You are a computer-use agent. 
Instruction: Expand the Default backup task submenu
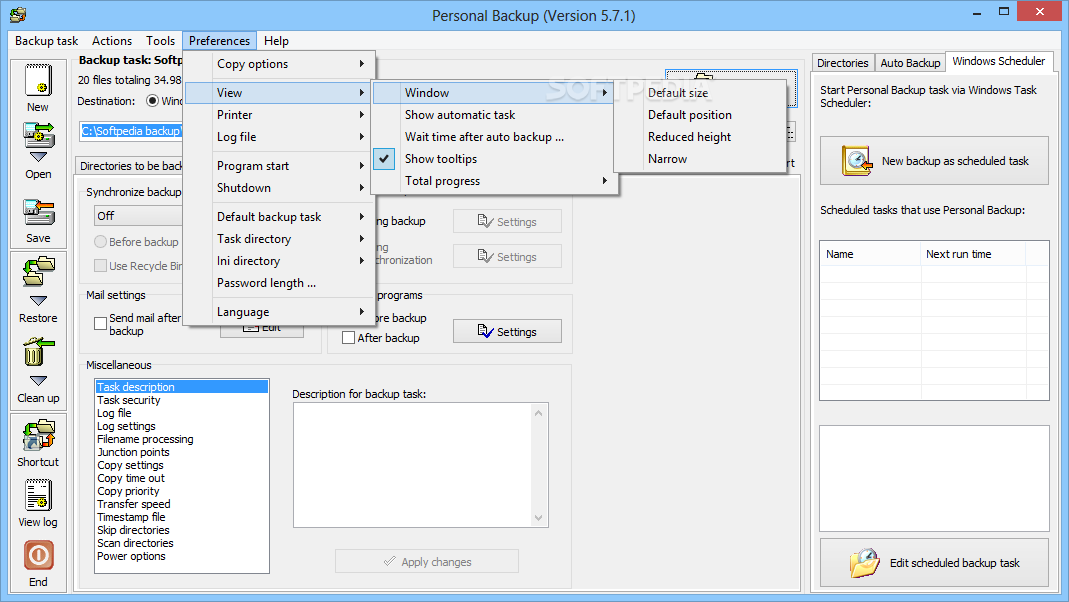coord(279,217)
